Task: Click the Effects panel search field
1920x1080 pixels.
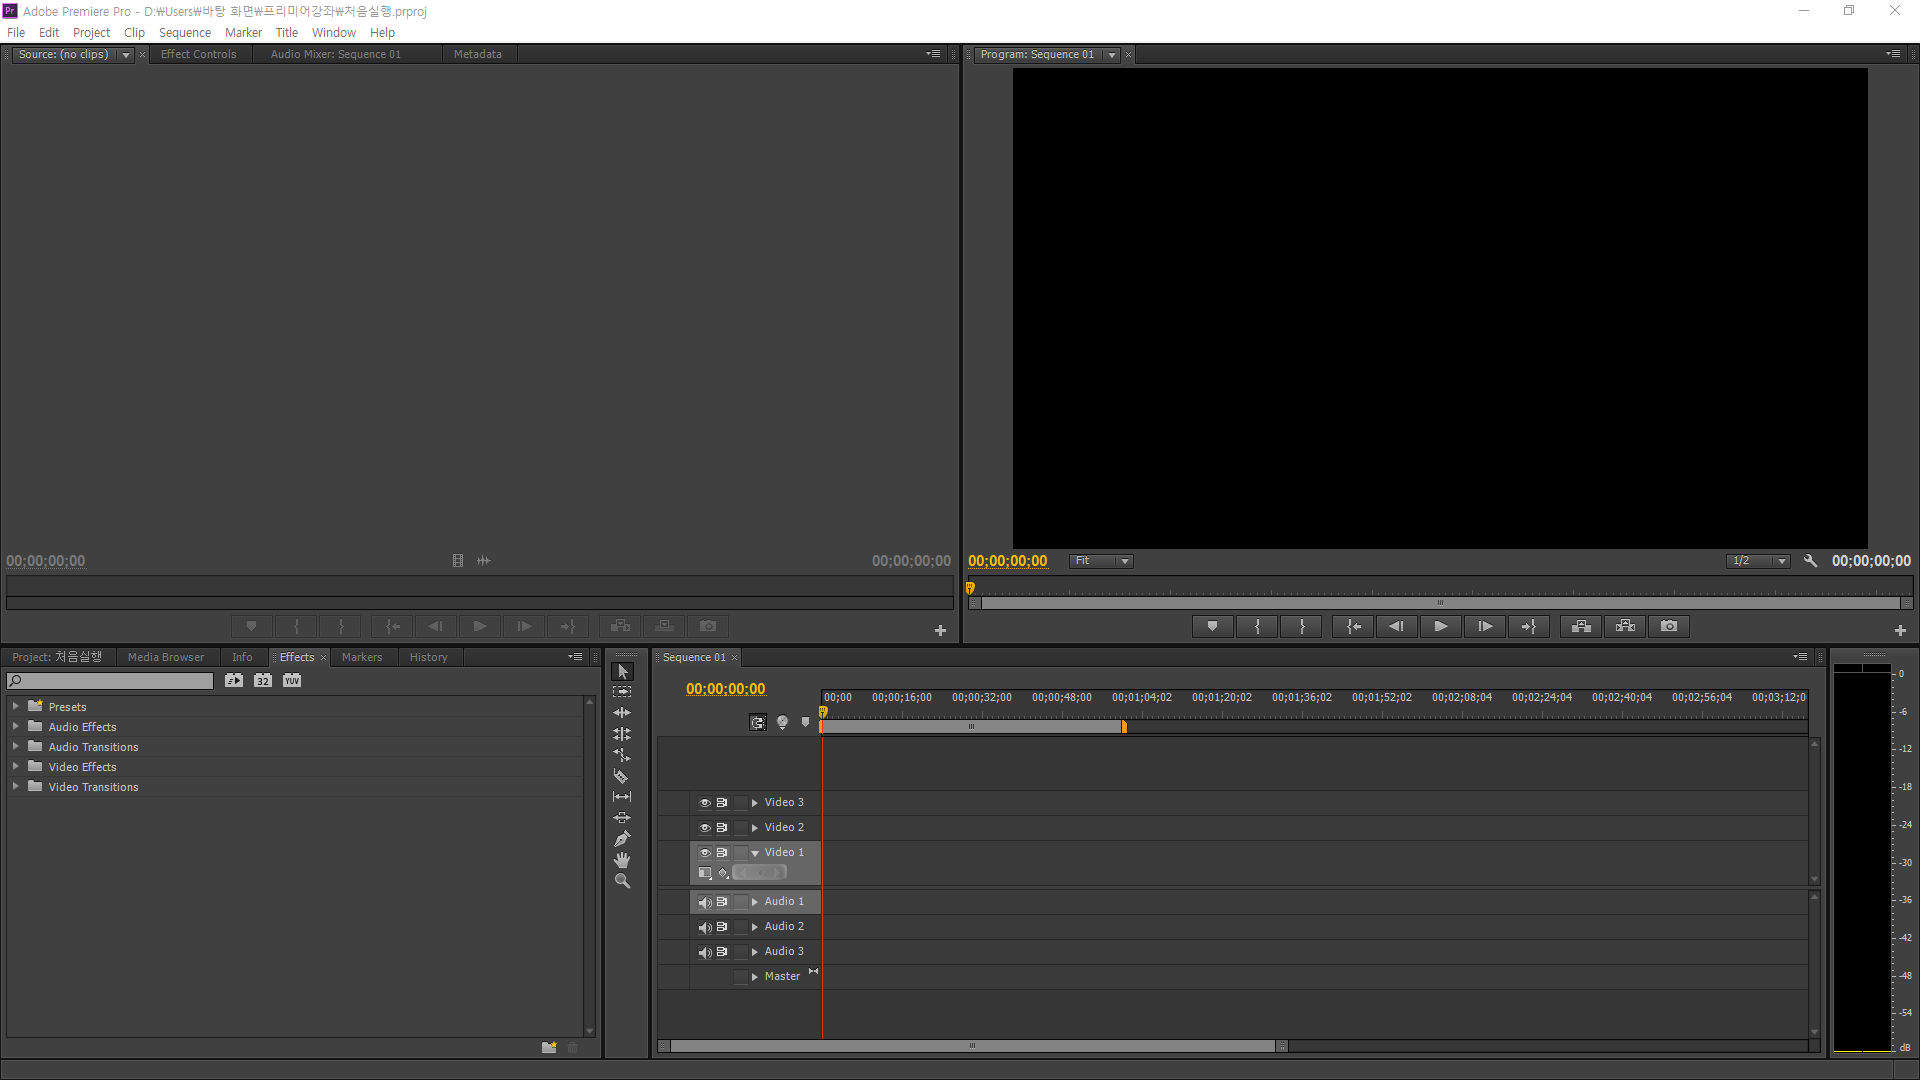Action: point(110,681)
